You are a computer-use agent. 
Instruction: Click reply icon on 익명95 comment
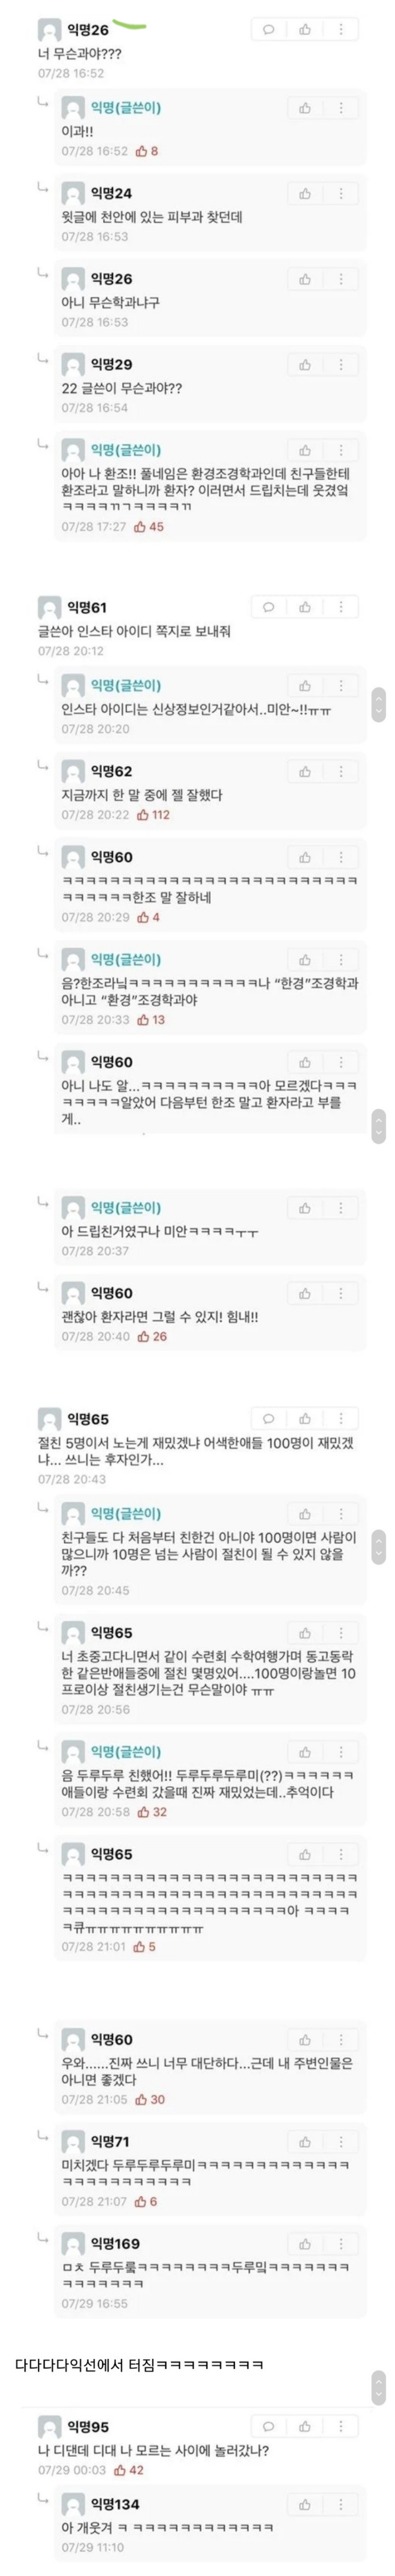[x=268, y=2427]
